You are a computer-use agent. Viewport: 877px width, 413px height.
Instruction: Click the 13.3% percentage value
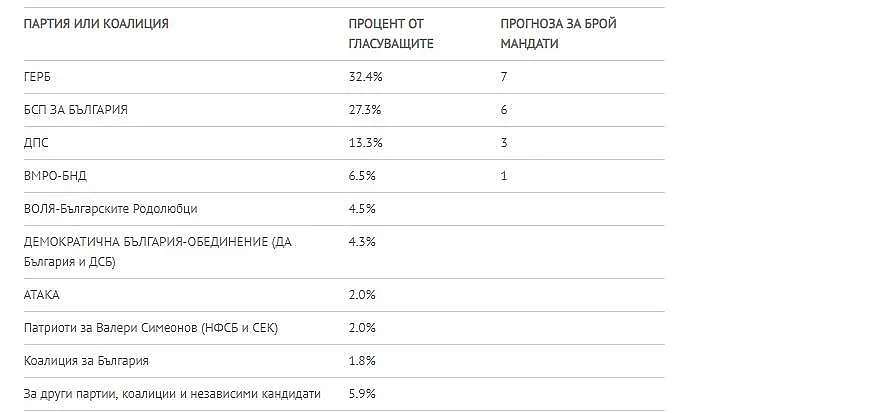(365, 143)
